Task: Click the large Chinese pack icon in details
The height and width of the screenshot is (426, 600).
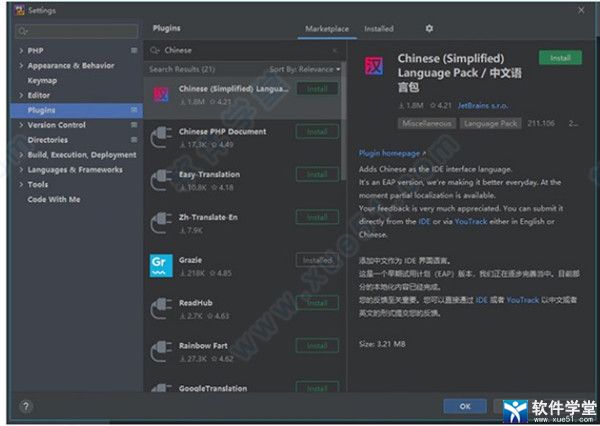Action: 374,66
